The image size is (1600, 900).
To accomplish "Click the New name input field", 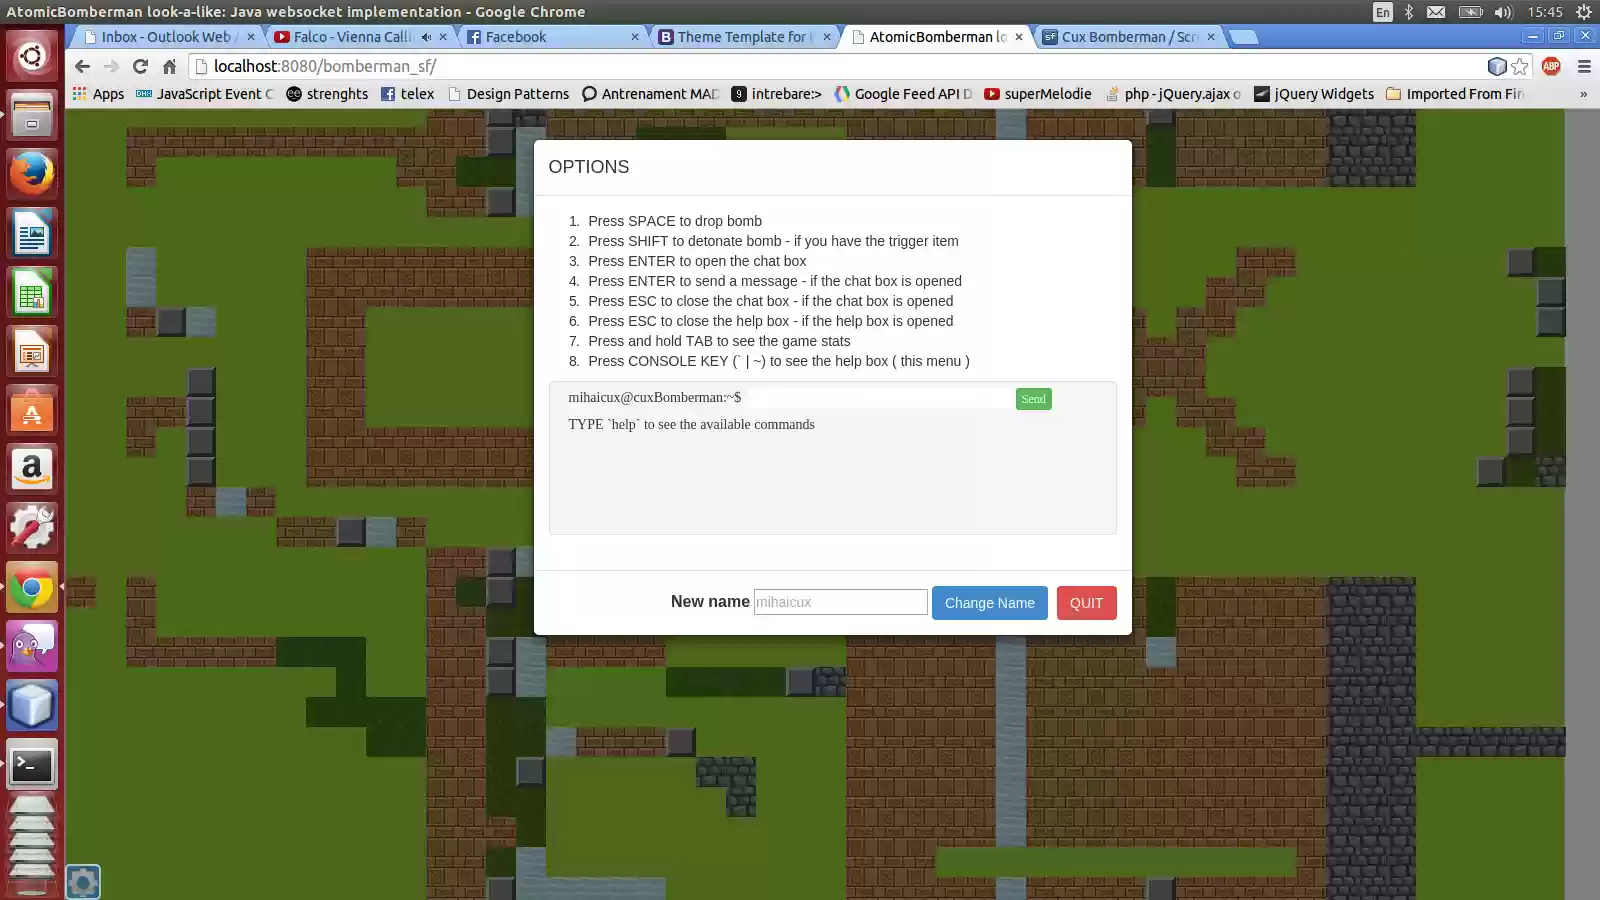I will [x=840, y=601].
